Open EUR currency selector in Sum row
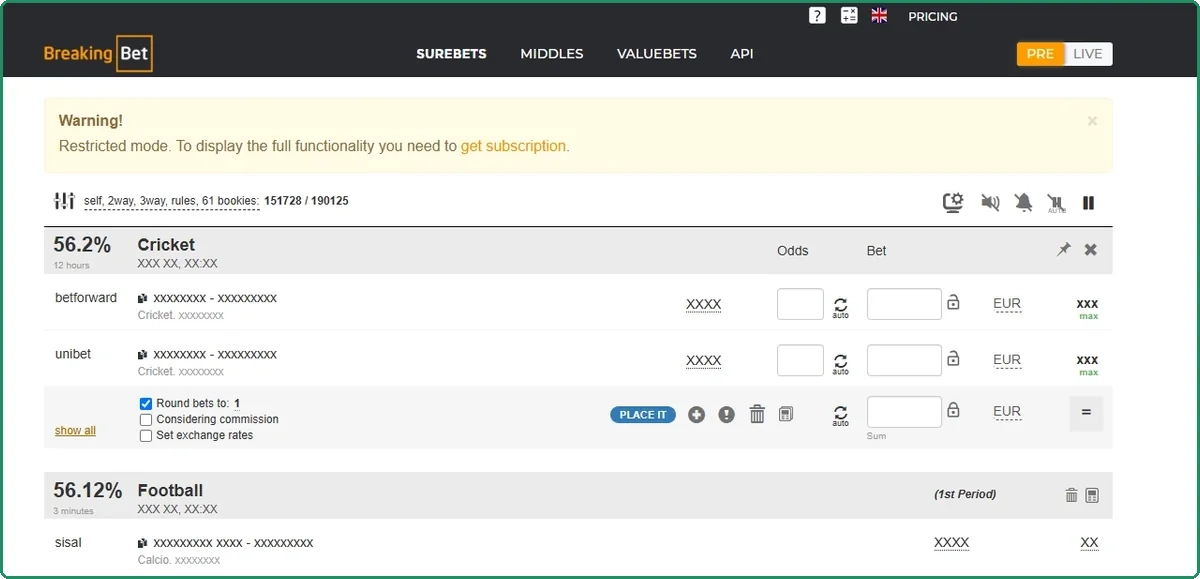The height and width of the screenshot is (579, 1200). click(1007, 412)
